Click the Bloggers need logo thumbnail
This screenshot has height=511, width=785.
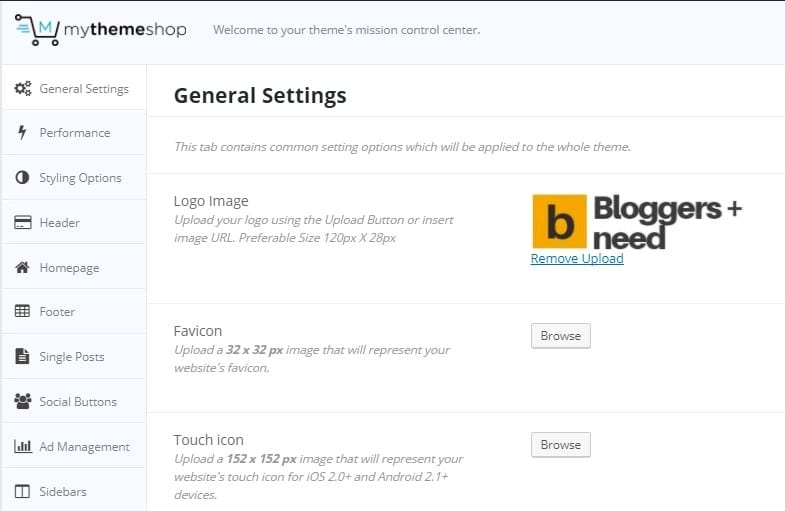tap(637, 221)
